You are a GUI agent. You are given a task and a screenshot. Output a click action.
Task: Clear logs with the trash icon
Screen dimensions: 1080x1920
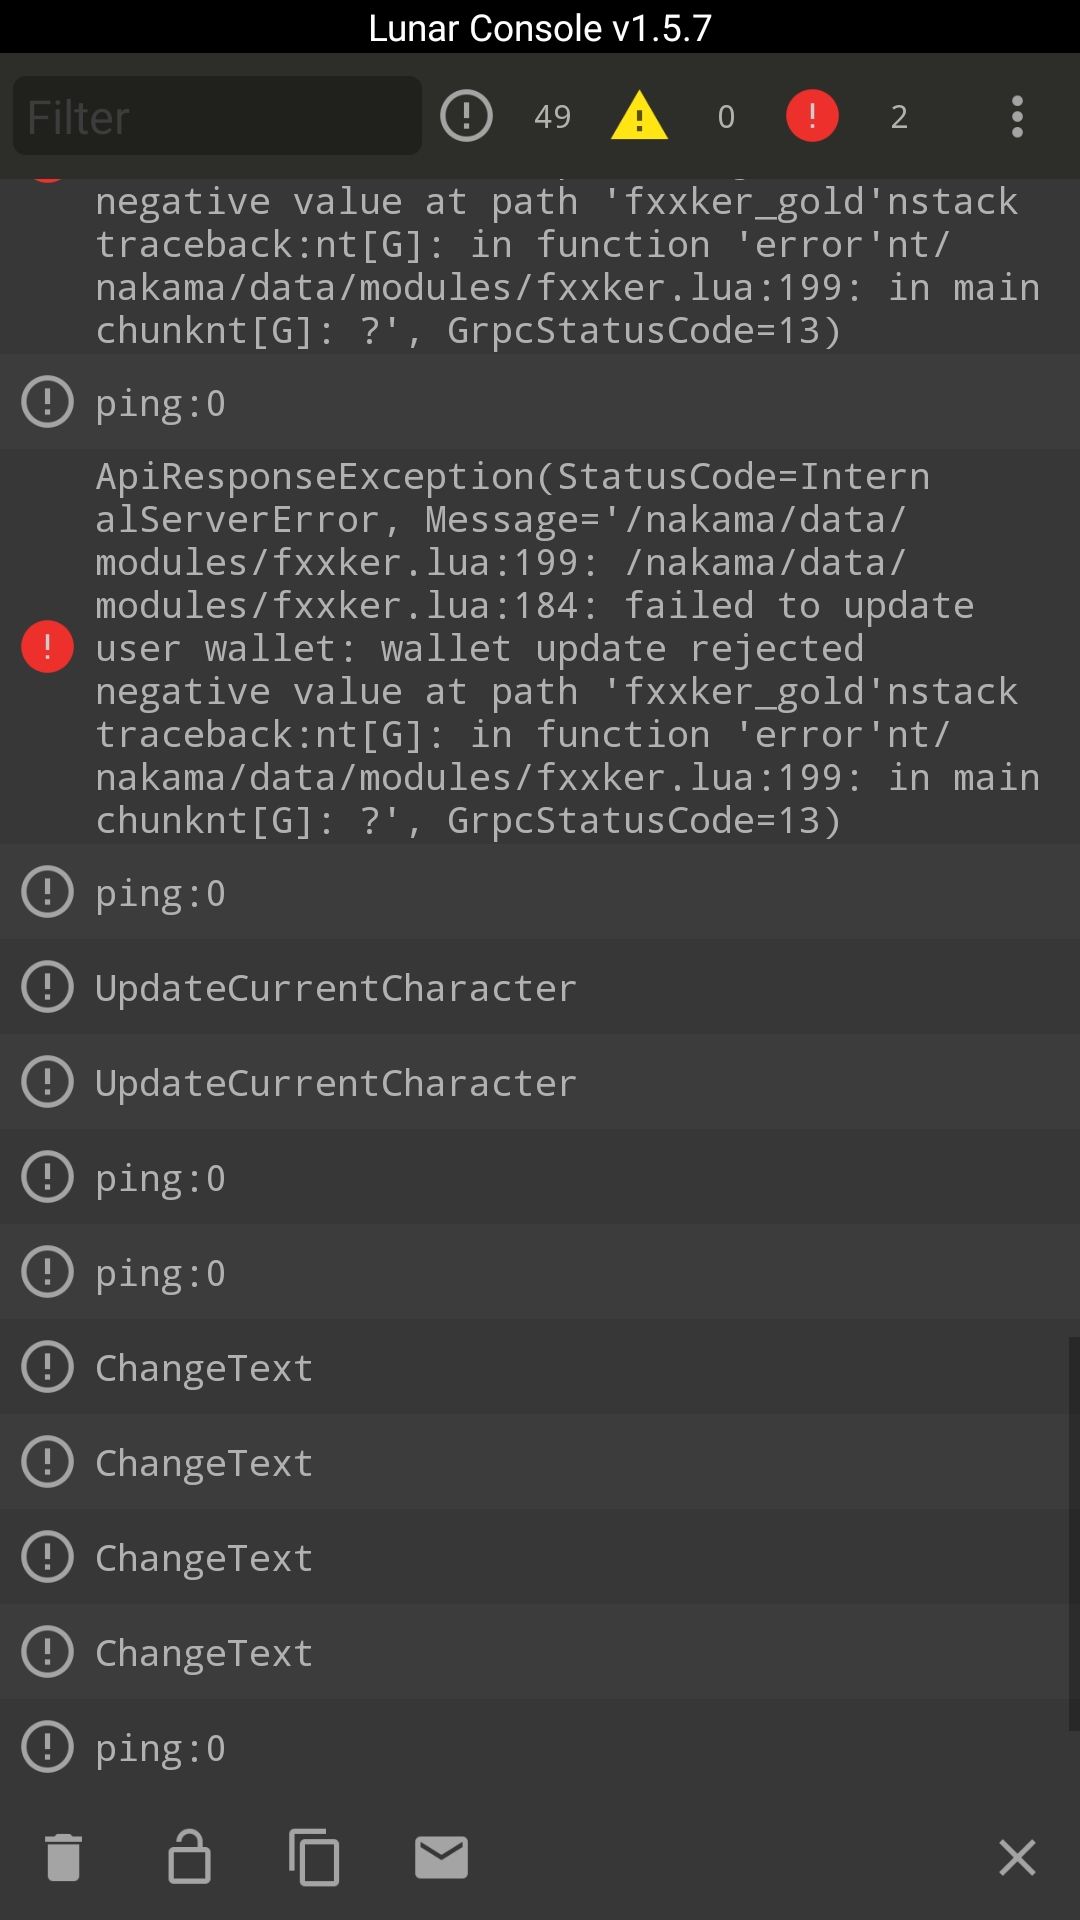(63, 1857)
